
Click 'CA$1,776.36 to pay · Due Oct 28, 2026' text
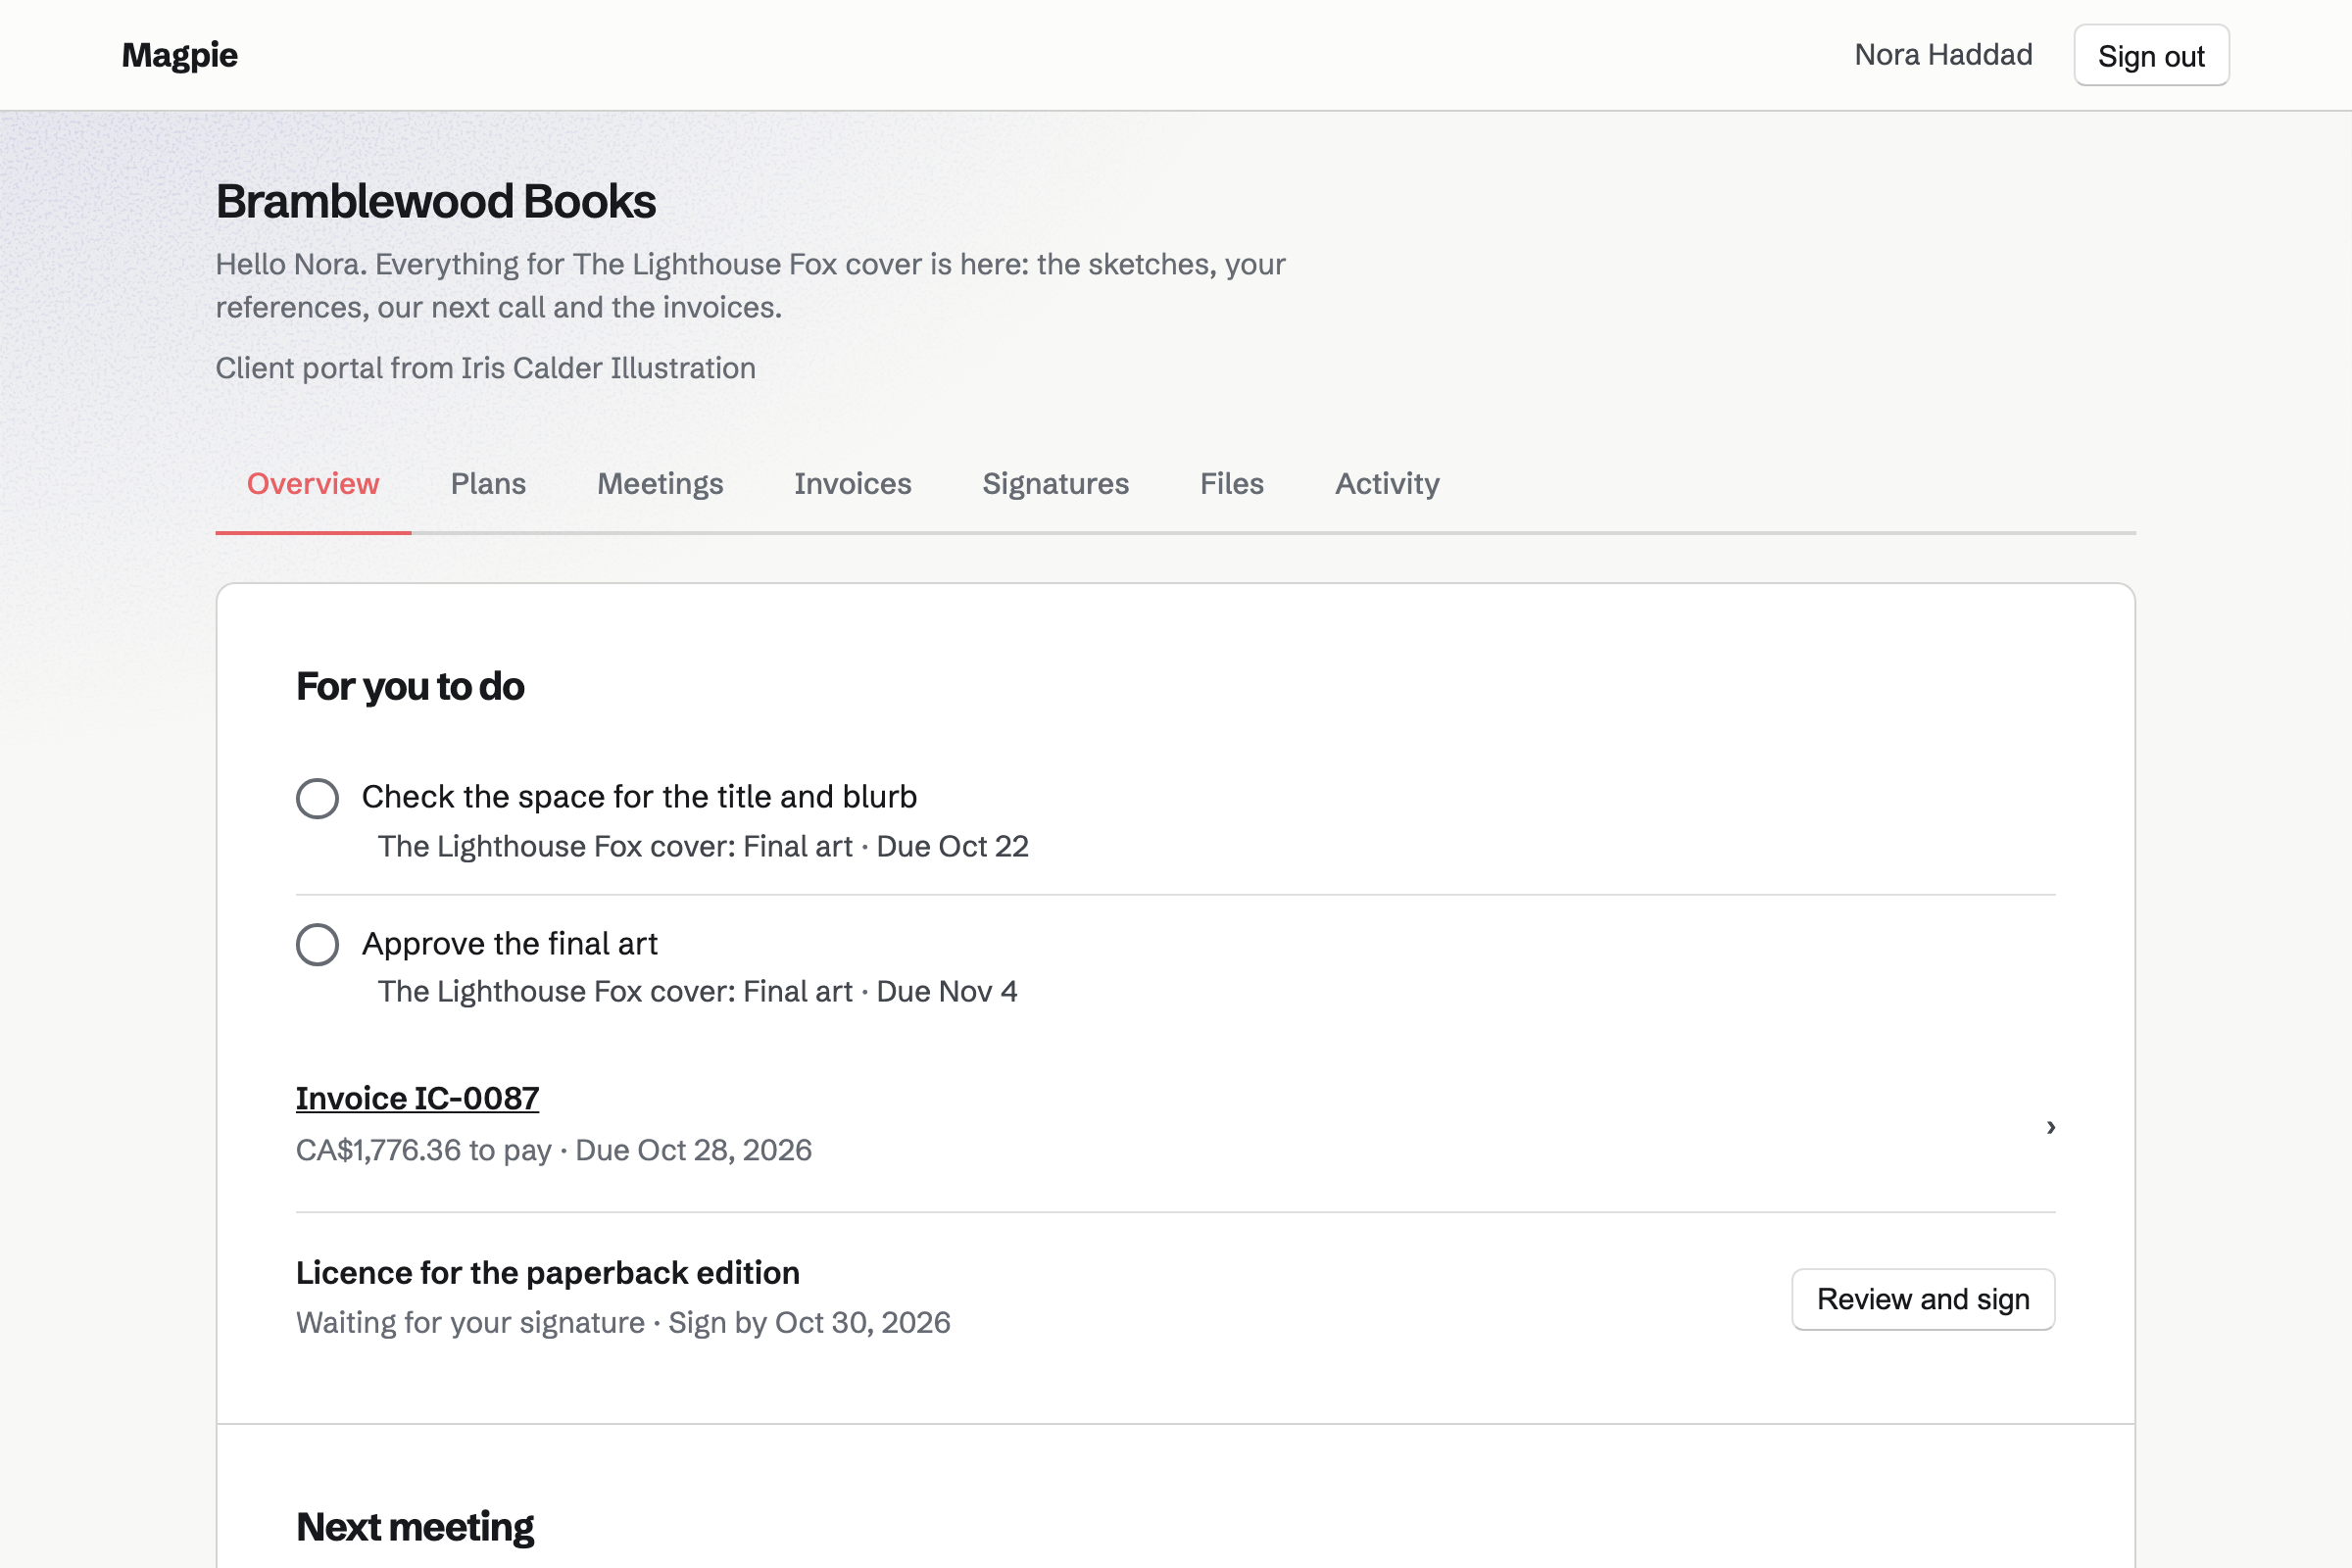coord(554,1150)
